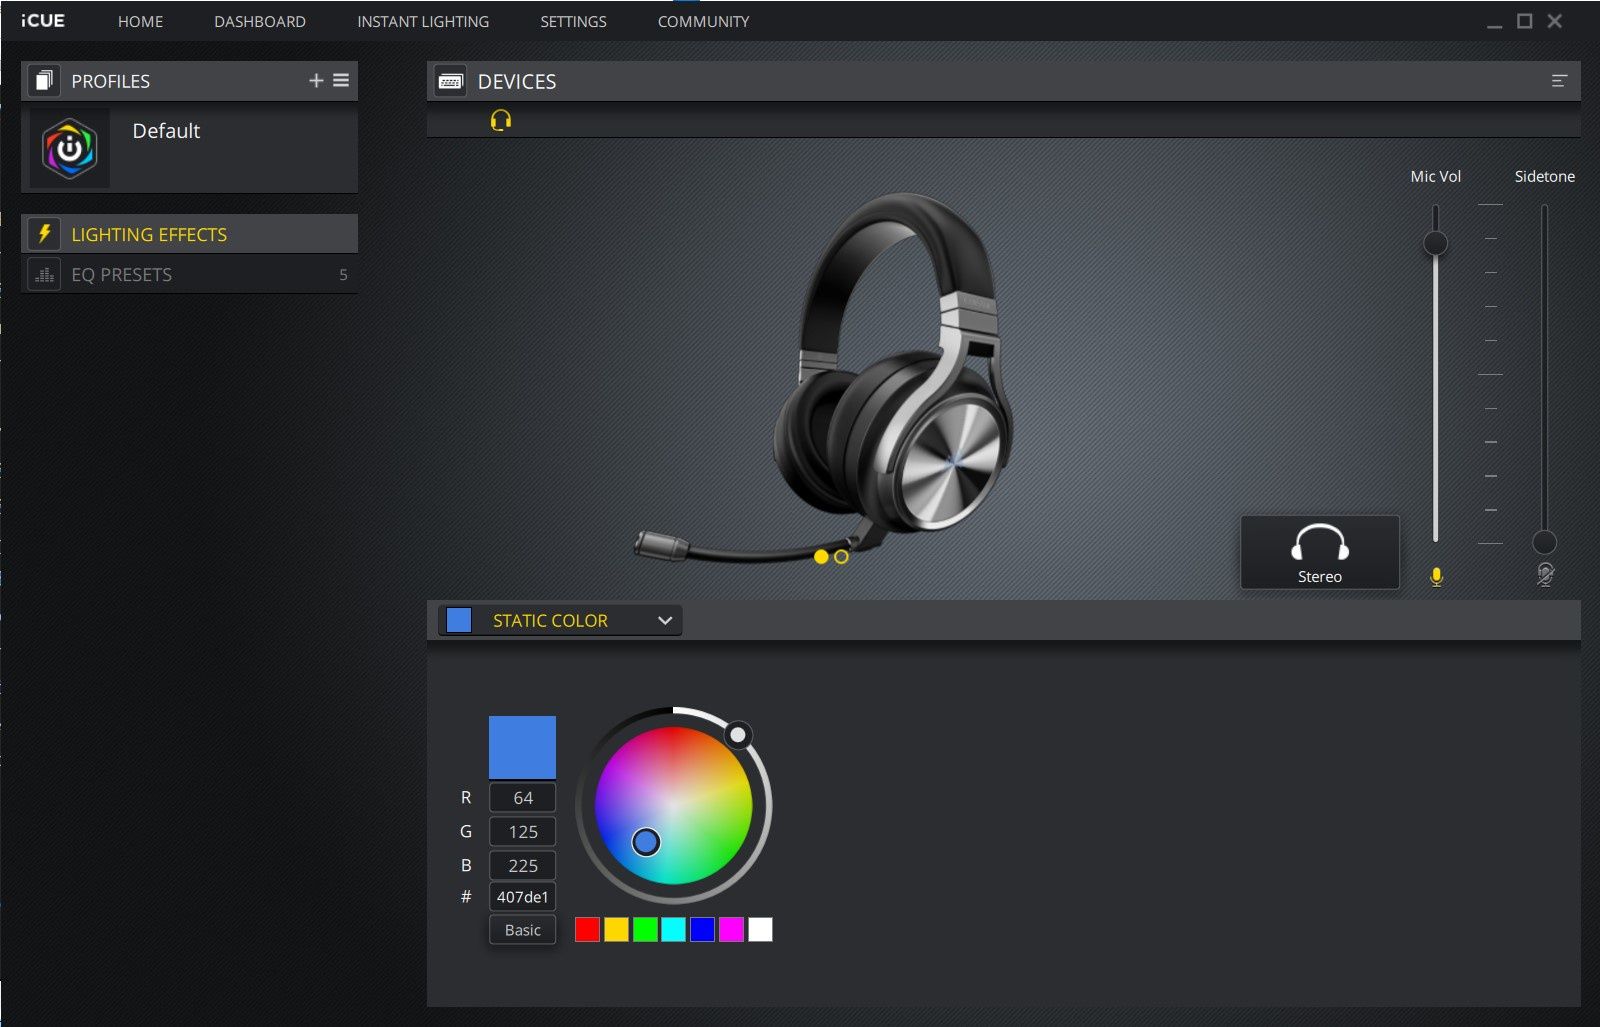The image size is (1600, 1027).
Task: Open the Static Color effect dropdown
Action: point(560,620)
